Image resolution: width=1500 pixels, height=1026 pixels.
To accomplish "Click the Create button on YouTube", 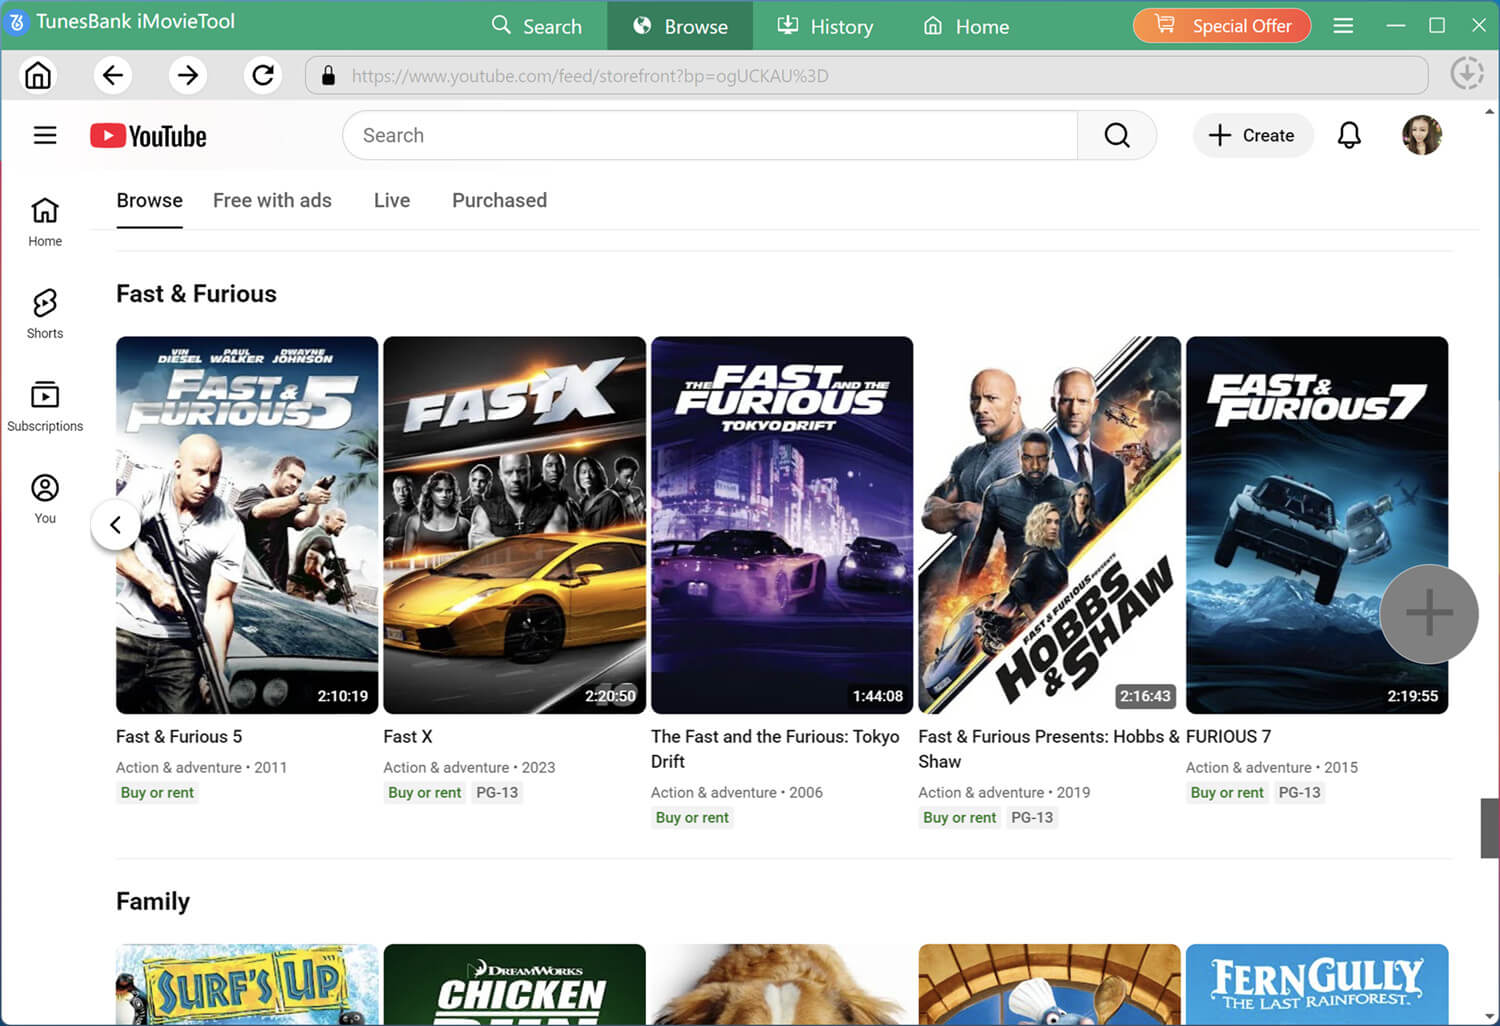I will pos(1253,135).
